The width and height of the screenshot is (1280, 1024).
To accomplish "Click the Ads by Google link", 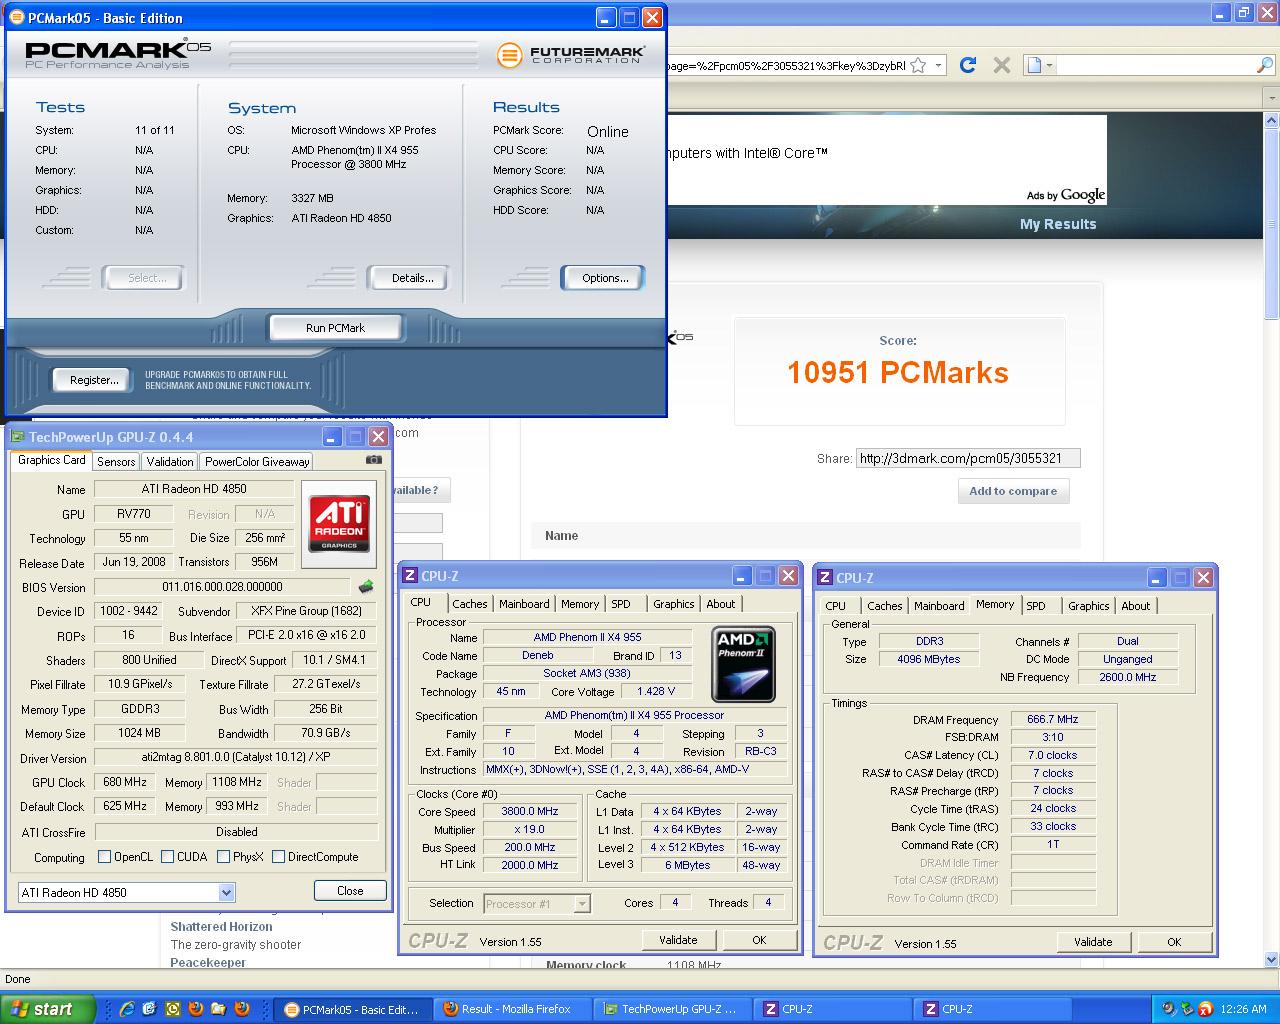I will point(1066,195).
